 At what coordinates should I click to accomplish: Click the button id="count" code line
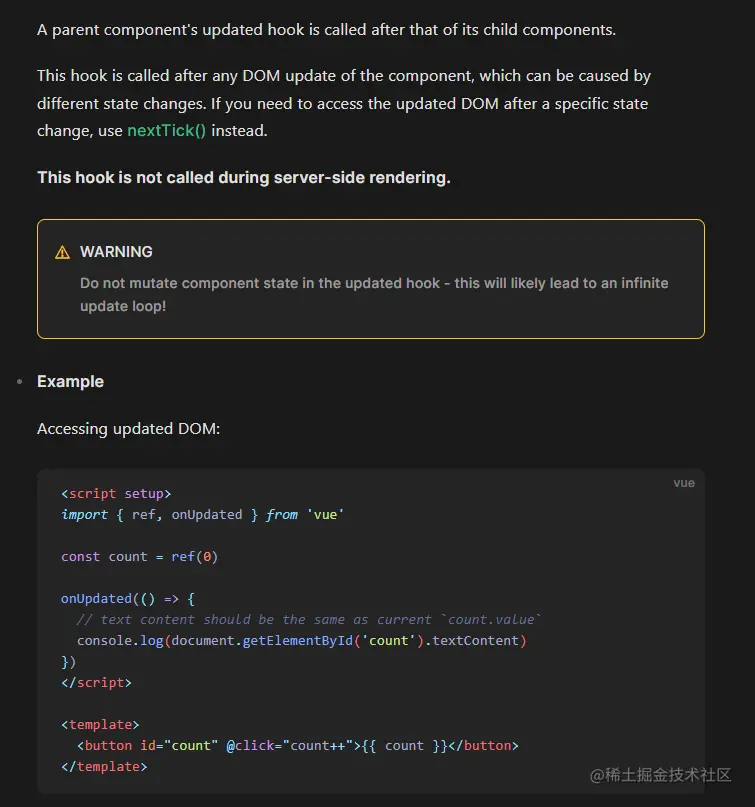tap(297, 746)
